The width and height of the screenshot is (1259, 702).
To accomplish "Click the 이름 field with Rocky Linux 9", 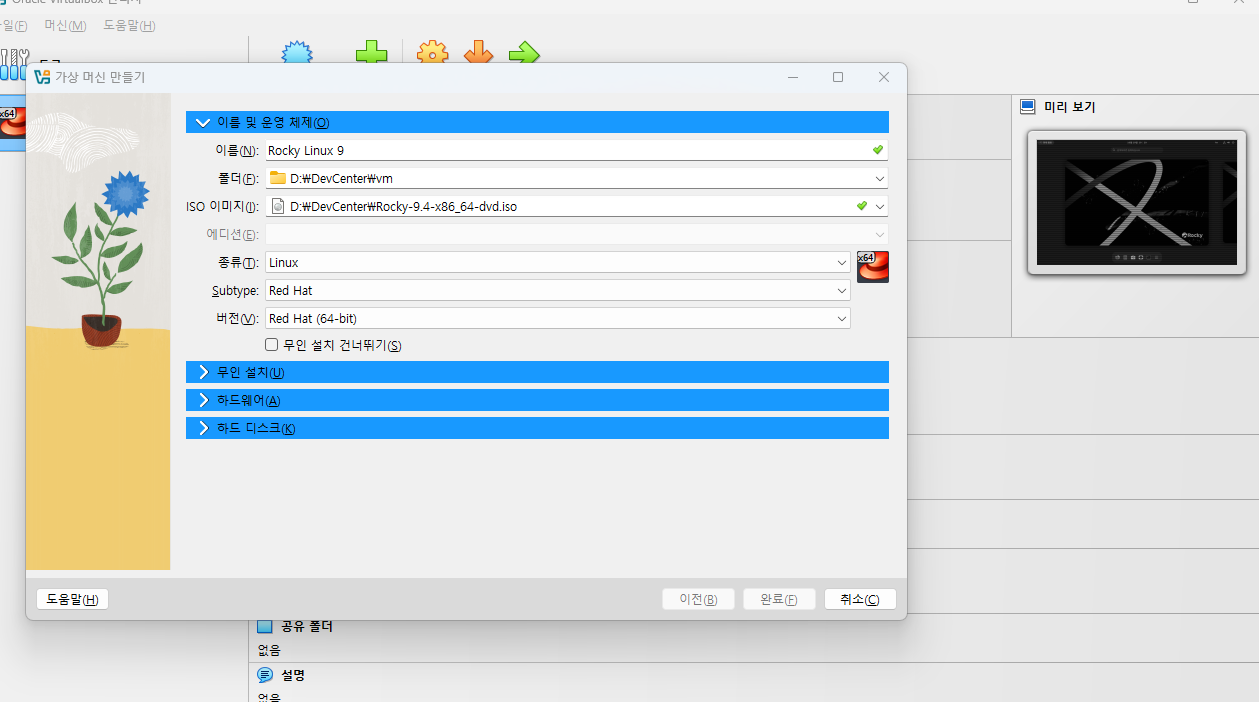I will 576,150.
